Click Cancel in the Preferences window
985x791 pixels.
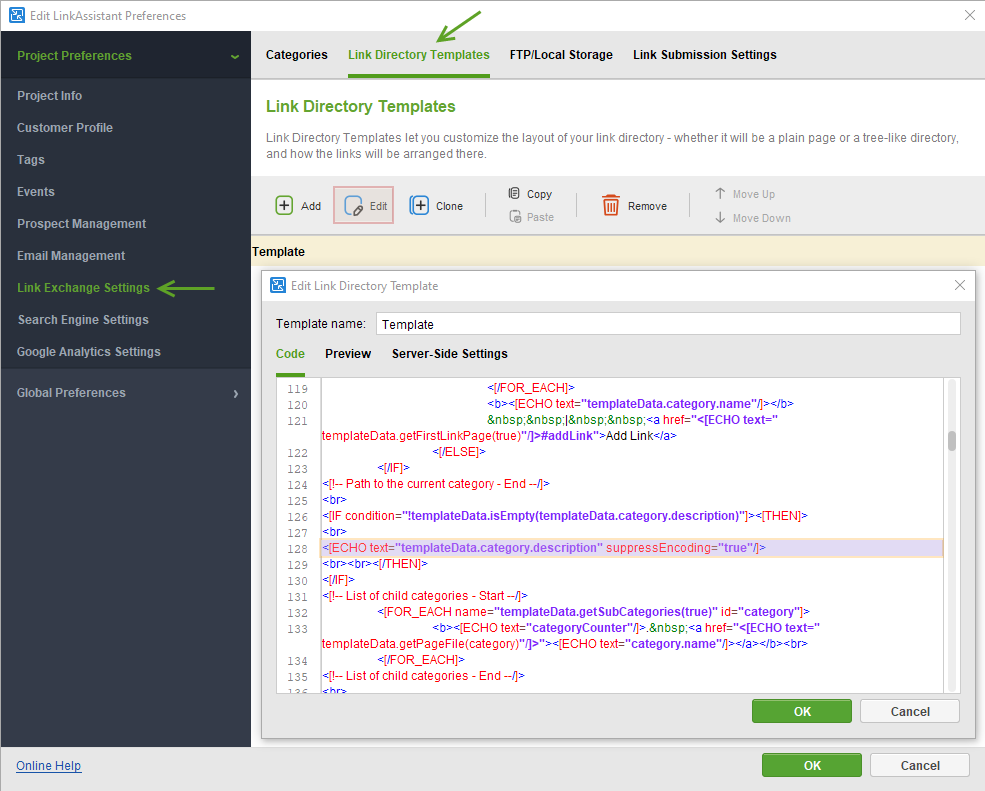point(920,765)
